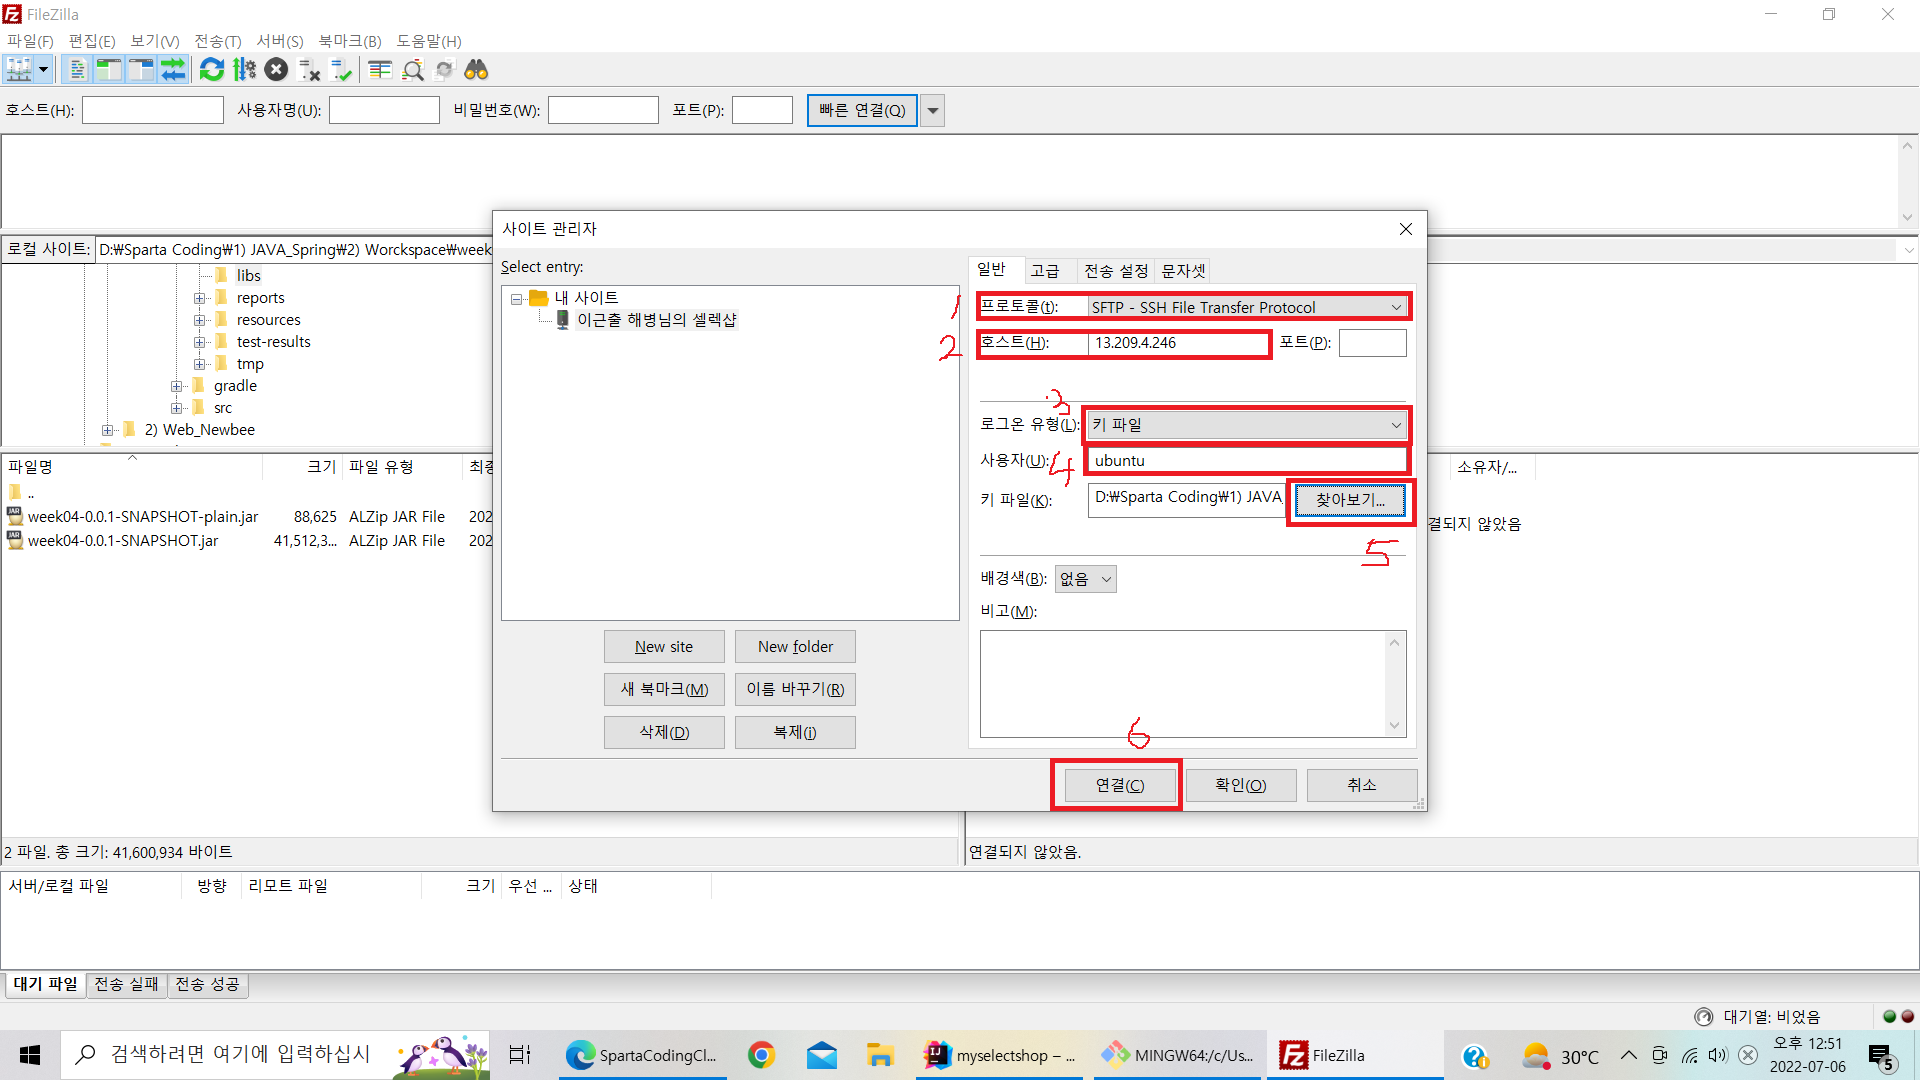Image resolution: width=1920 pixels, height=1080 pixels.
Task: Click the host field showing 13.209.4.246
Action: click(x=1178, y=343)
